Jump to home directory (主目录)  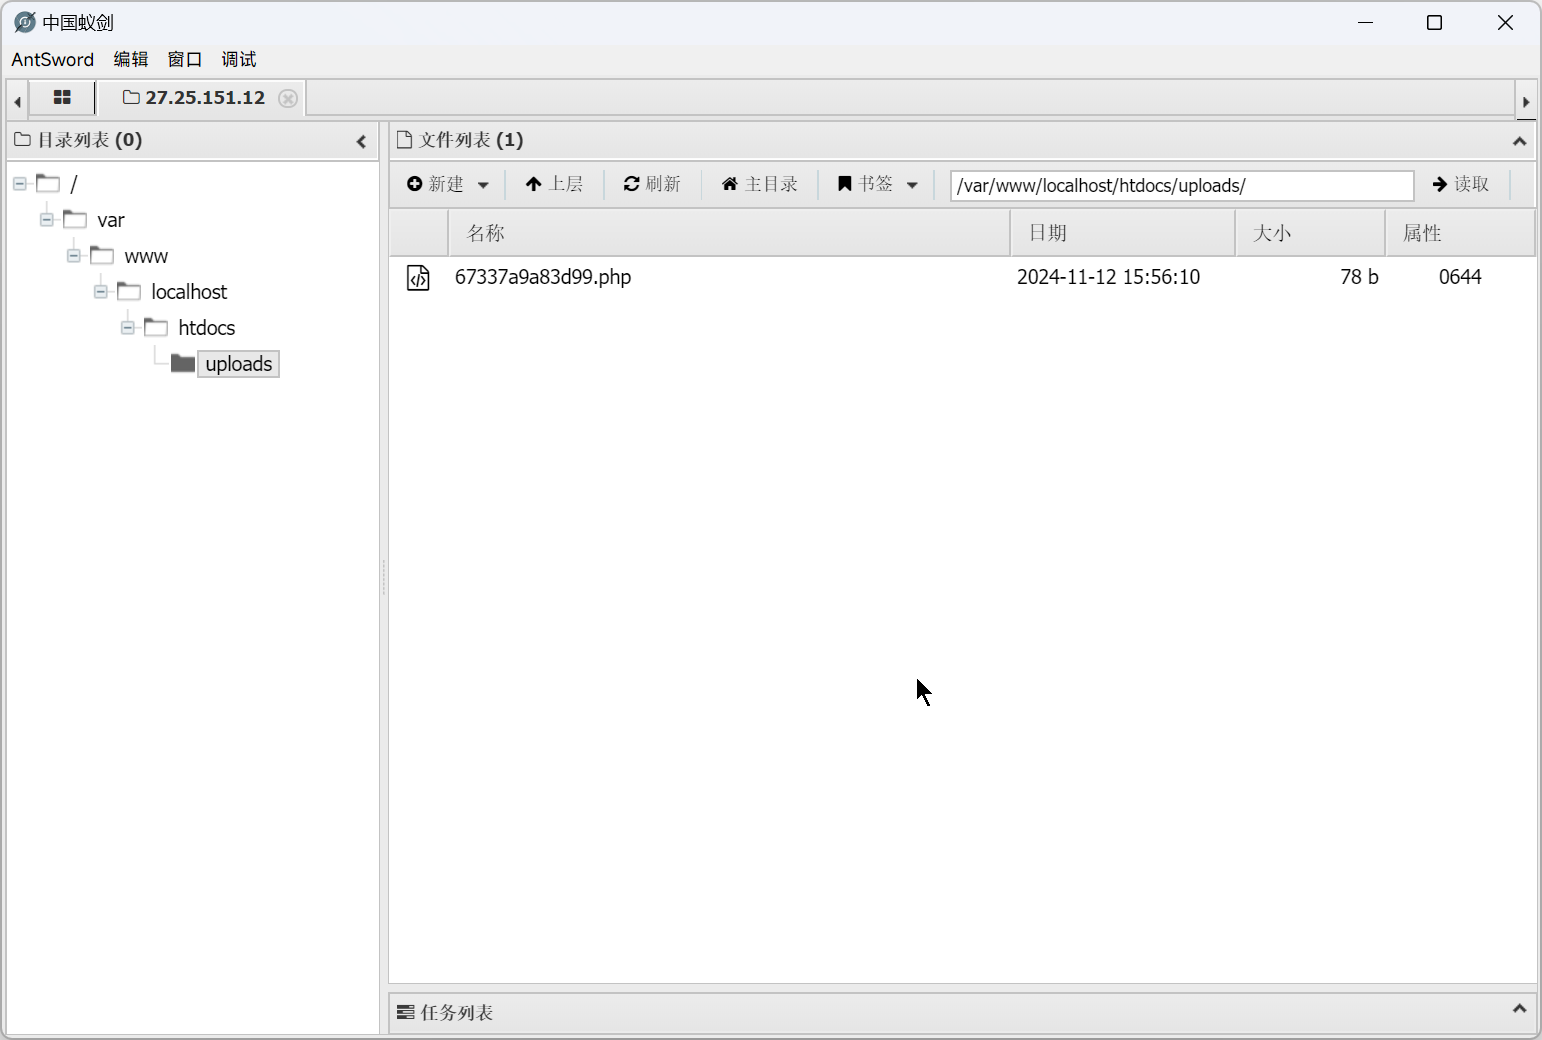[x=760, y=184]
